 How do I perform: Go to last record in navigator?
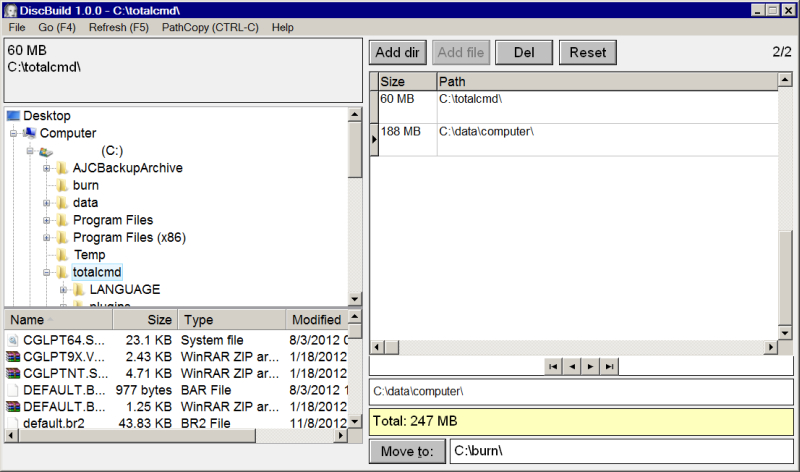609,366
